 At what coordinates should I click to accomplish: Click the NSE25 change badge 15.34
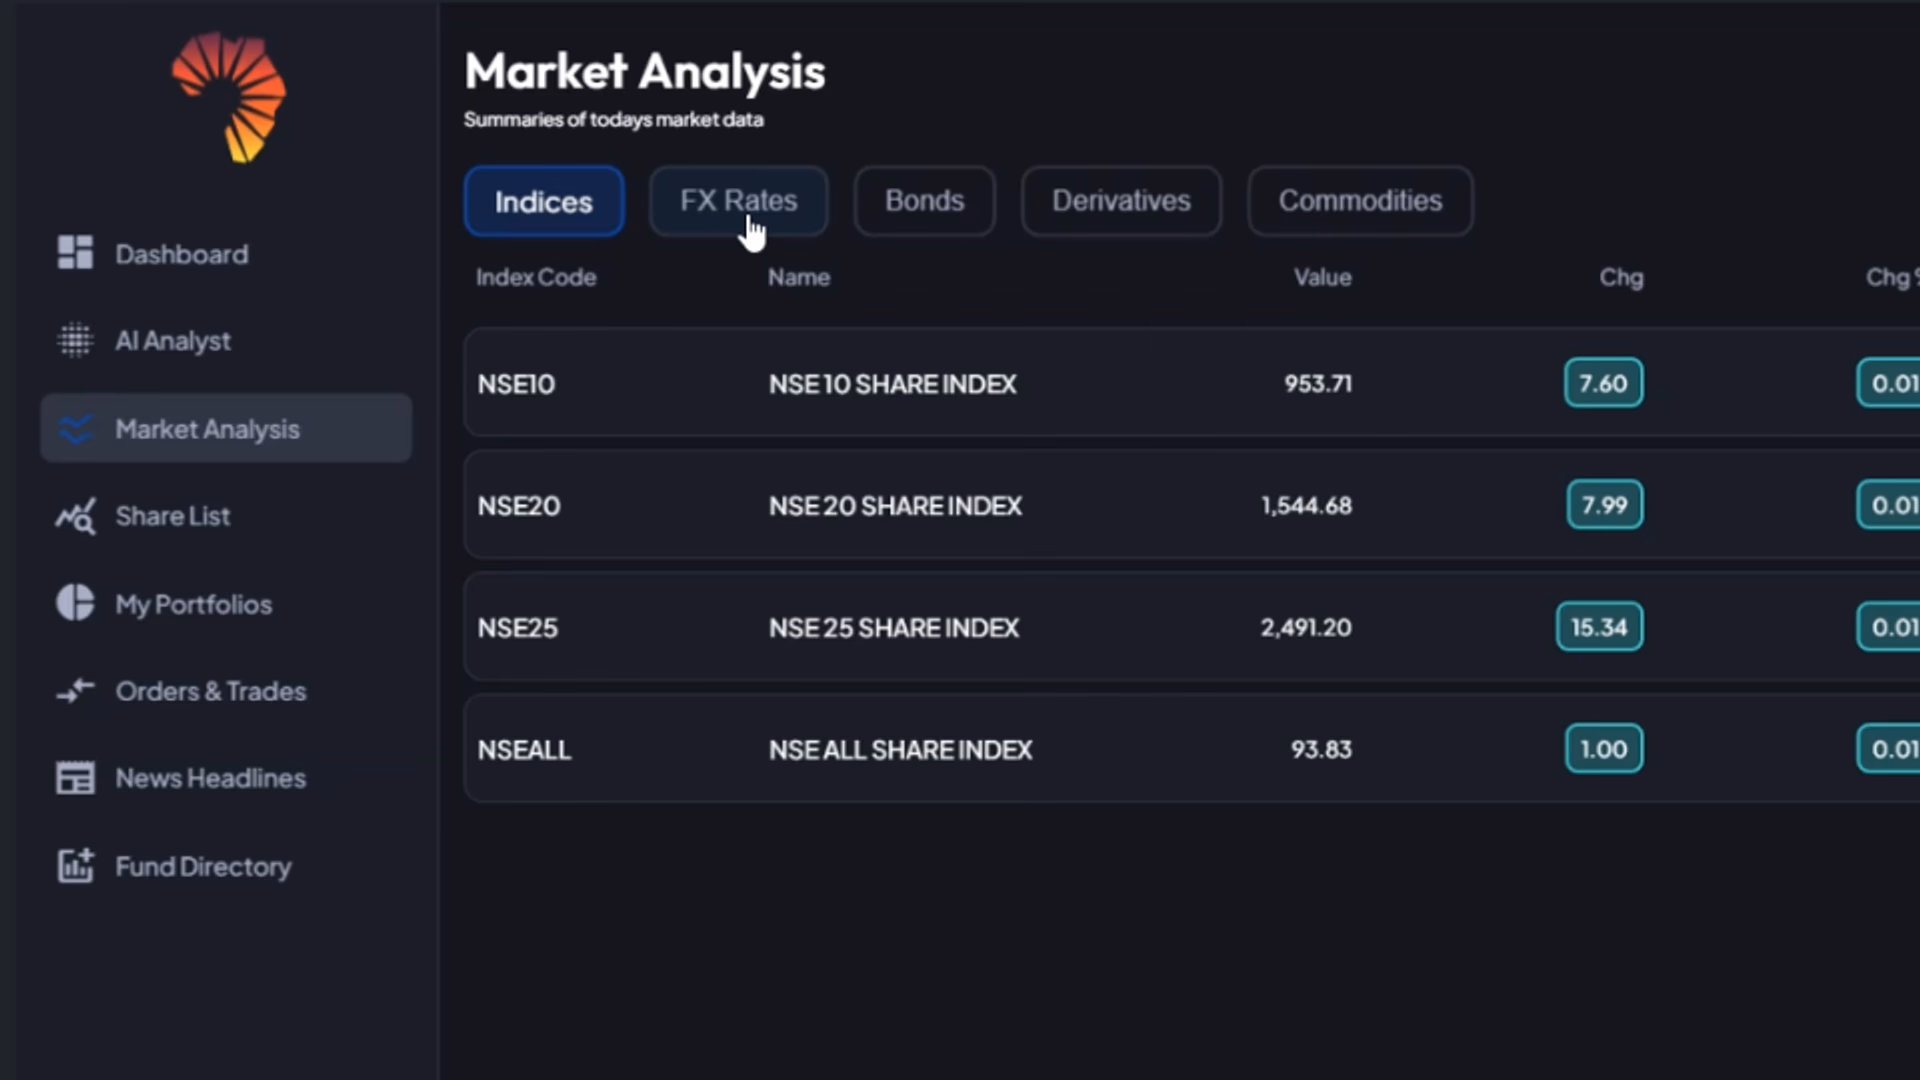click(1599, 627)
